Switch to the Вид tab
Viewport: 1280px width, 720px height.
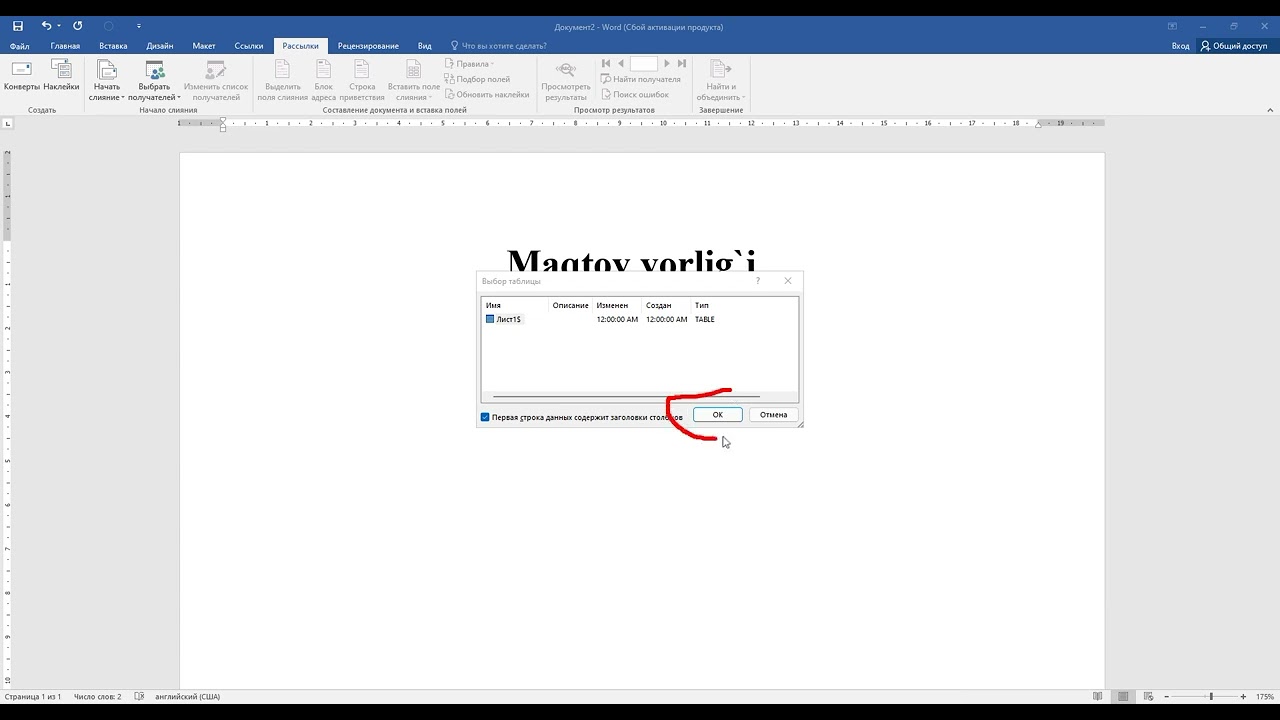[x=425, y=46]
